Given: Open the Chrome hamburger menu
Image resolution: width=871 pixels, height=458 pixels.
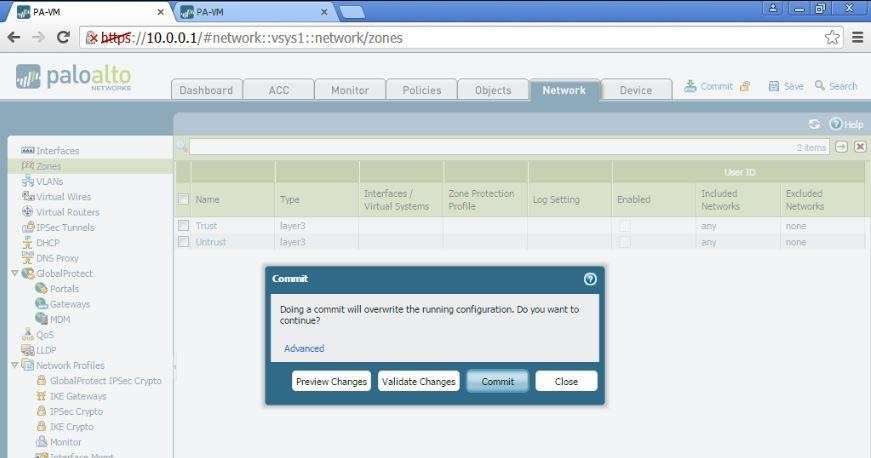Looking at the screenshot, I should (857, 37).
